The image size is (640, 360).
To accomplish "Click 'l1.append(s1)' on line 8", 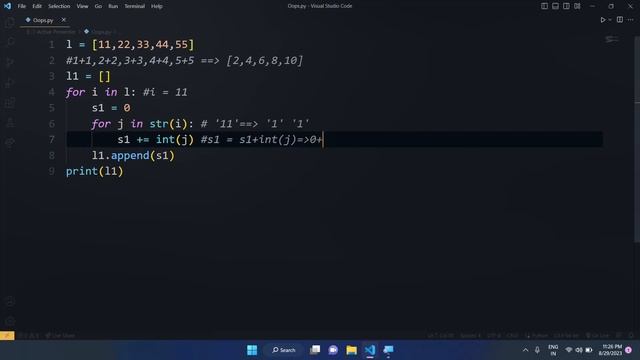I will (133, 156).
